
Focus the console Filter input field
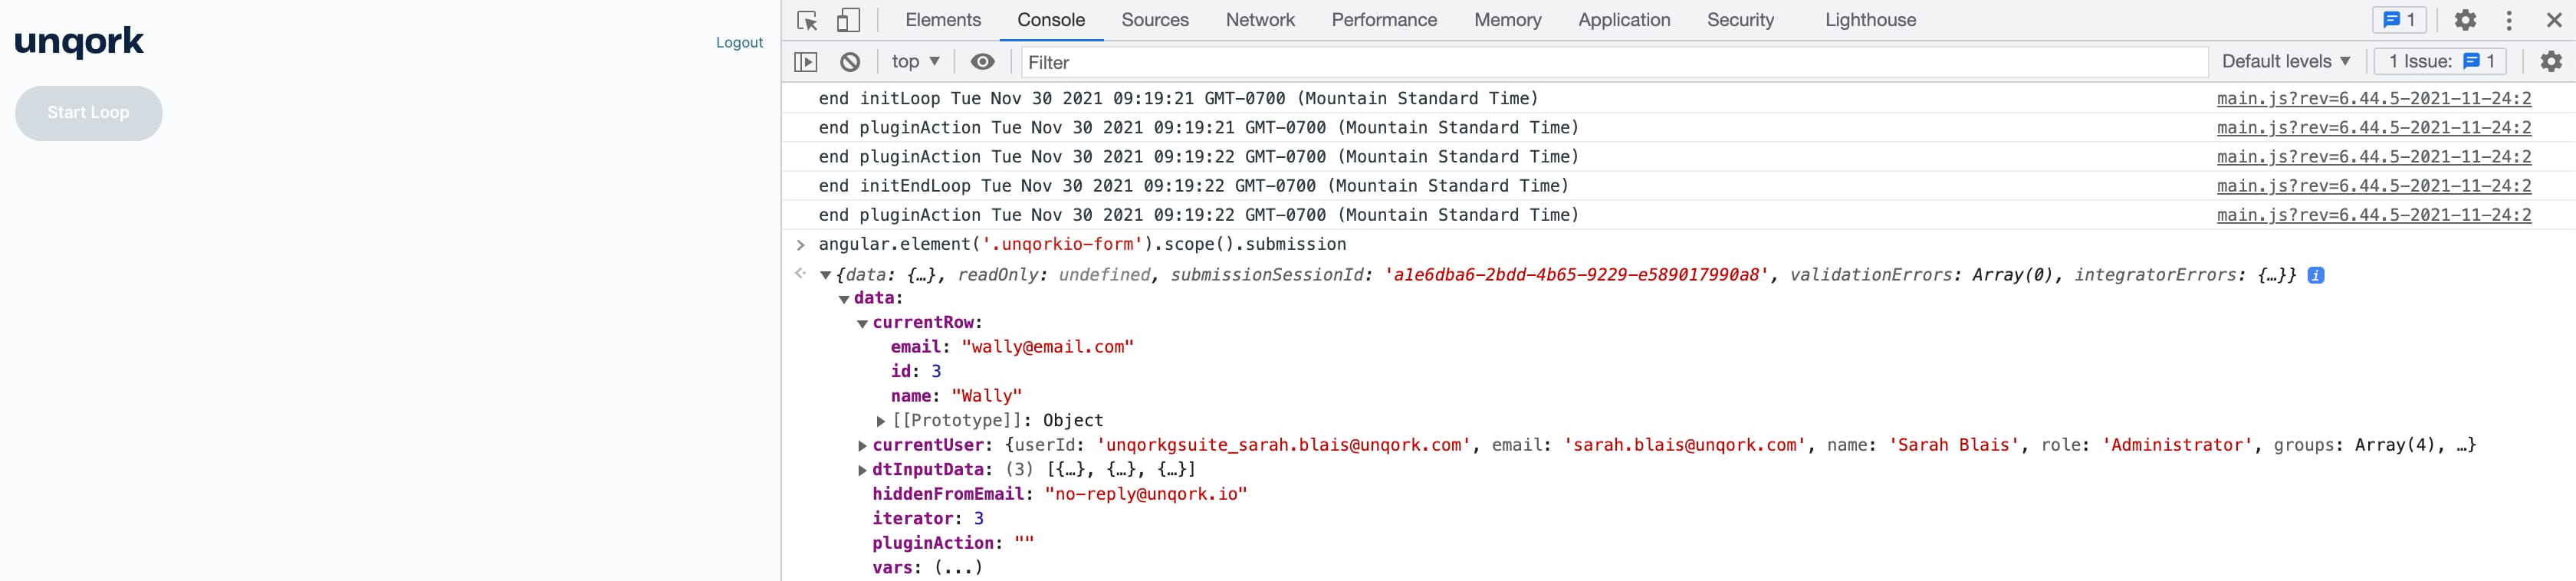(1614, 63)
